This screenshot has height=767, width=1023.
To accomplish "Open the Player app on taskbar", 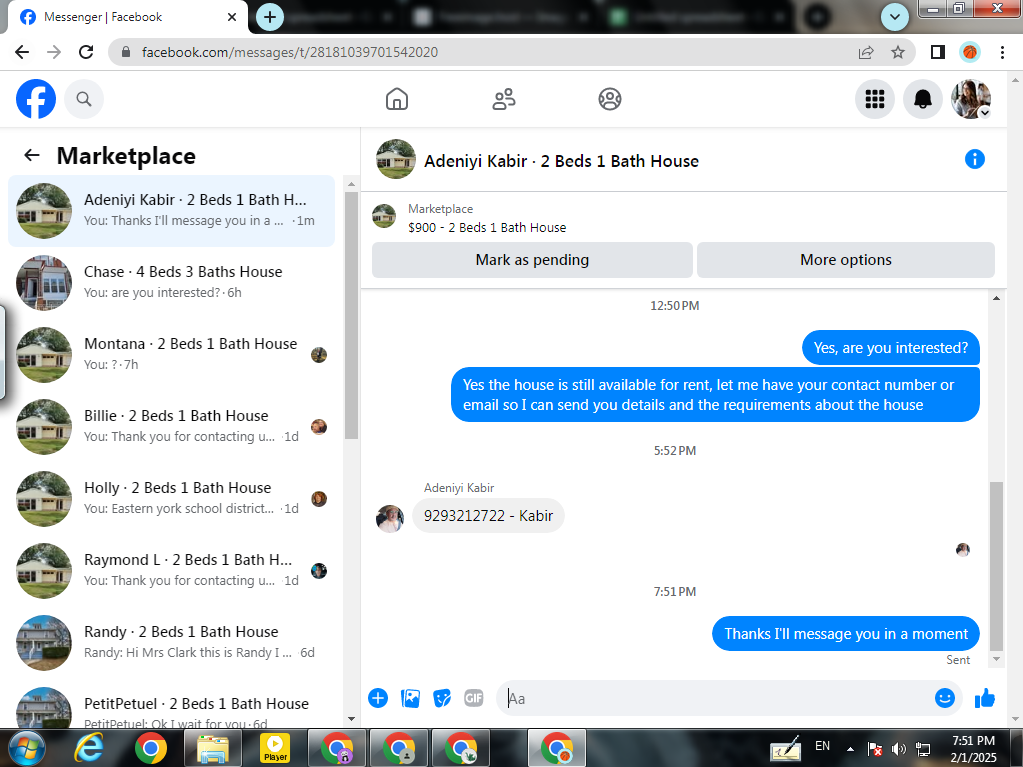I will click(275, 747).
